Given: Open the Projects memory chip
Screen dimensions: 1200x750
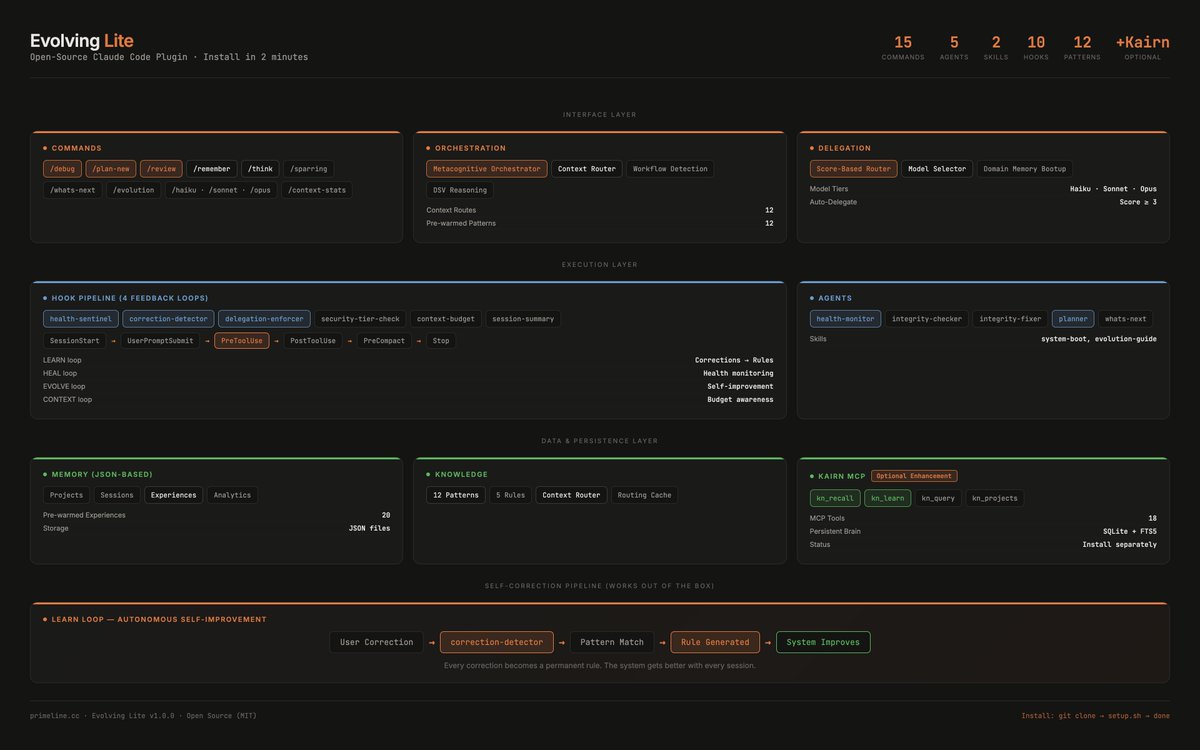Looking at the screenshot, I should click(67, 495).
